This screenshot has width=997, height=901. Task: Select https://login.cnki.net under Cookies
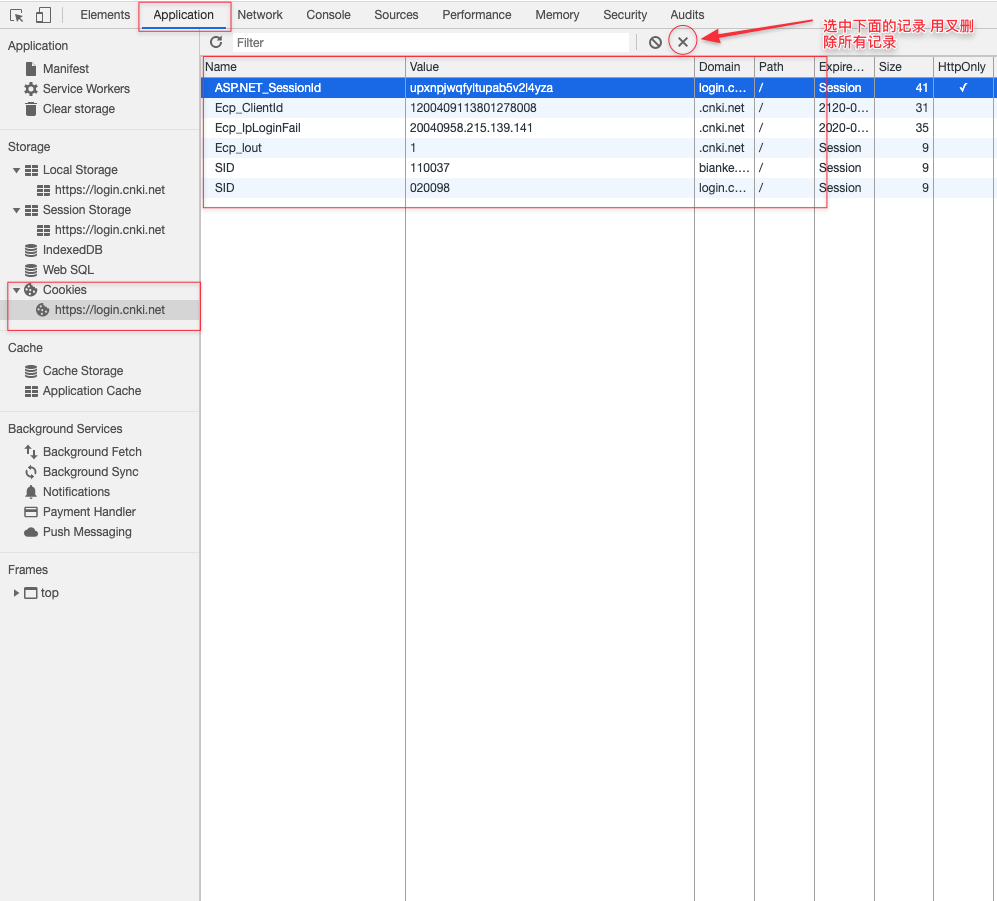[109, 310]
